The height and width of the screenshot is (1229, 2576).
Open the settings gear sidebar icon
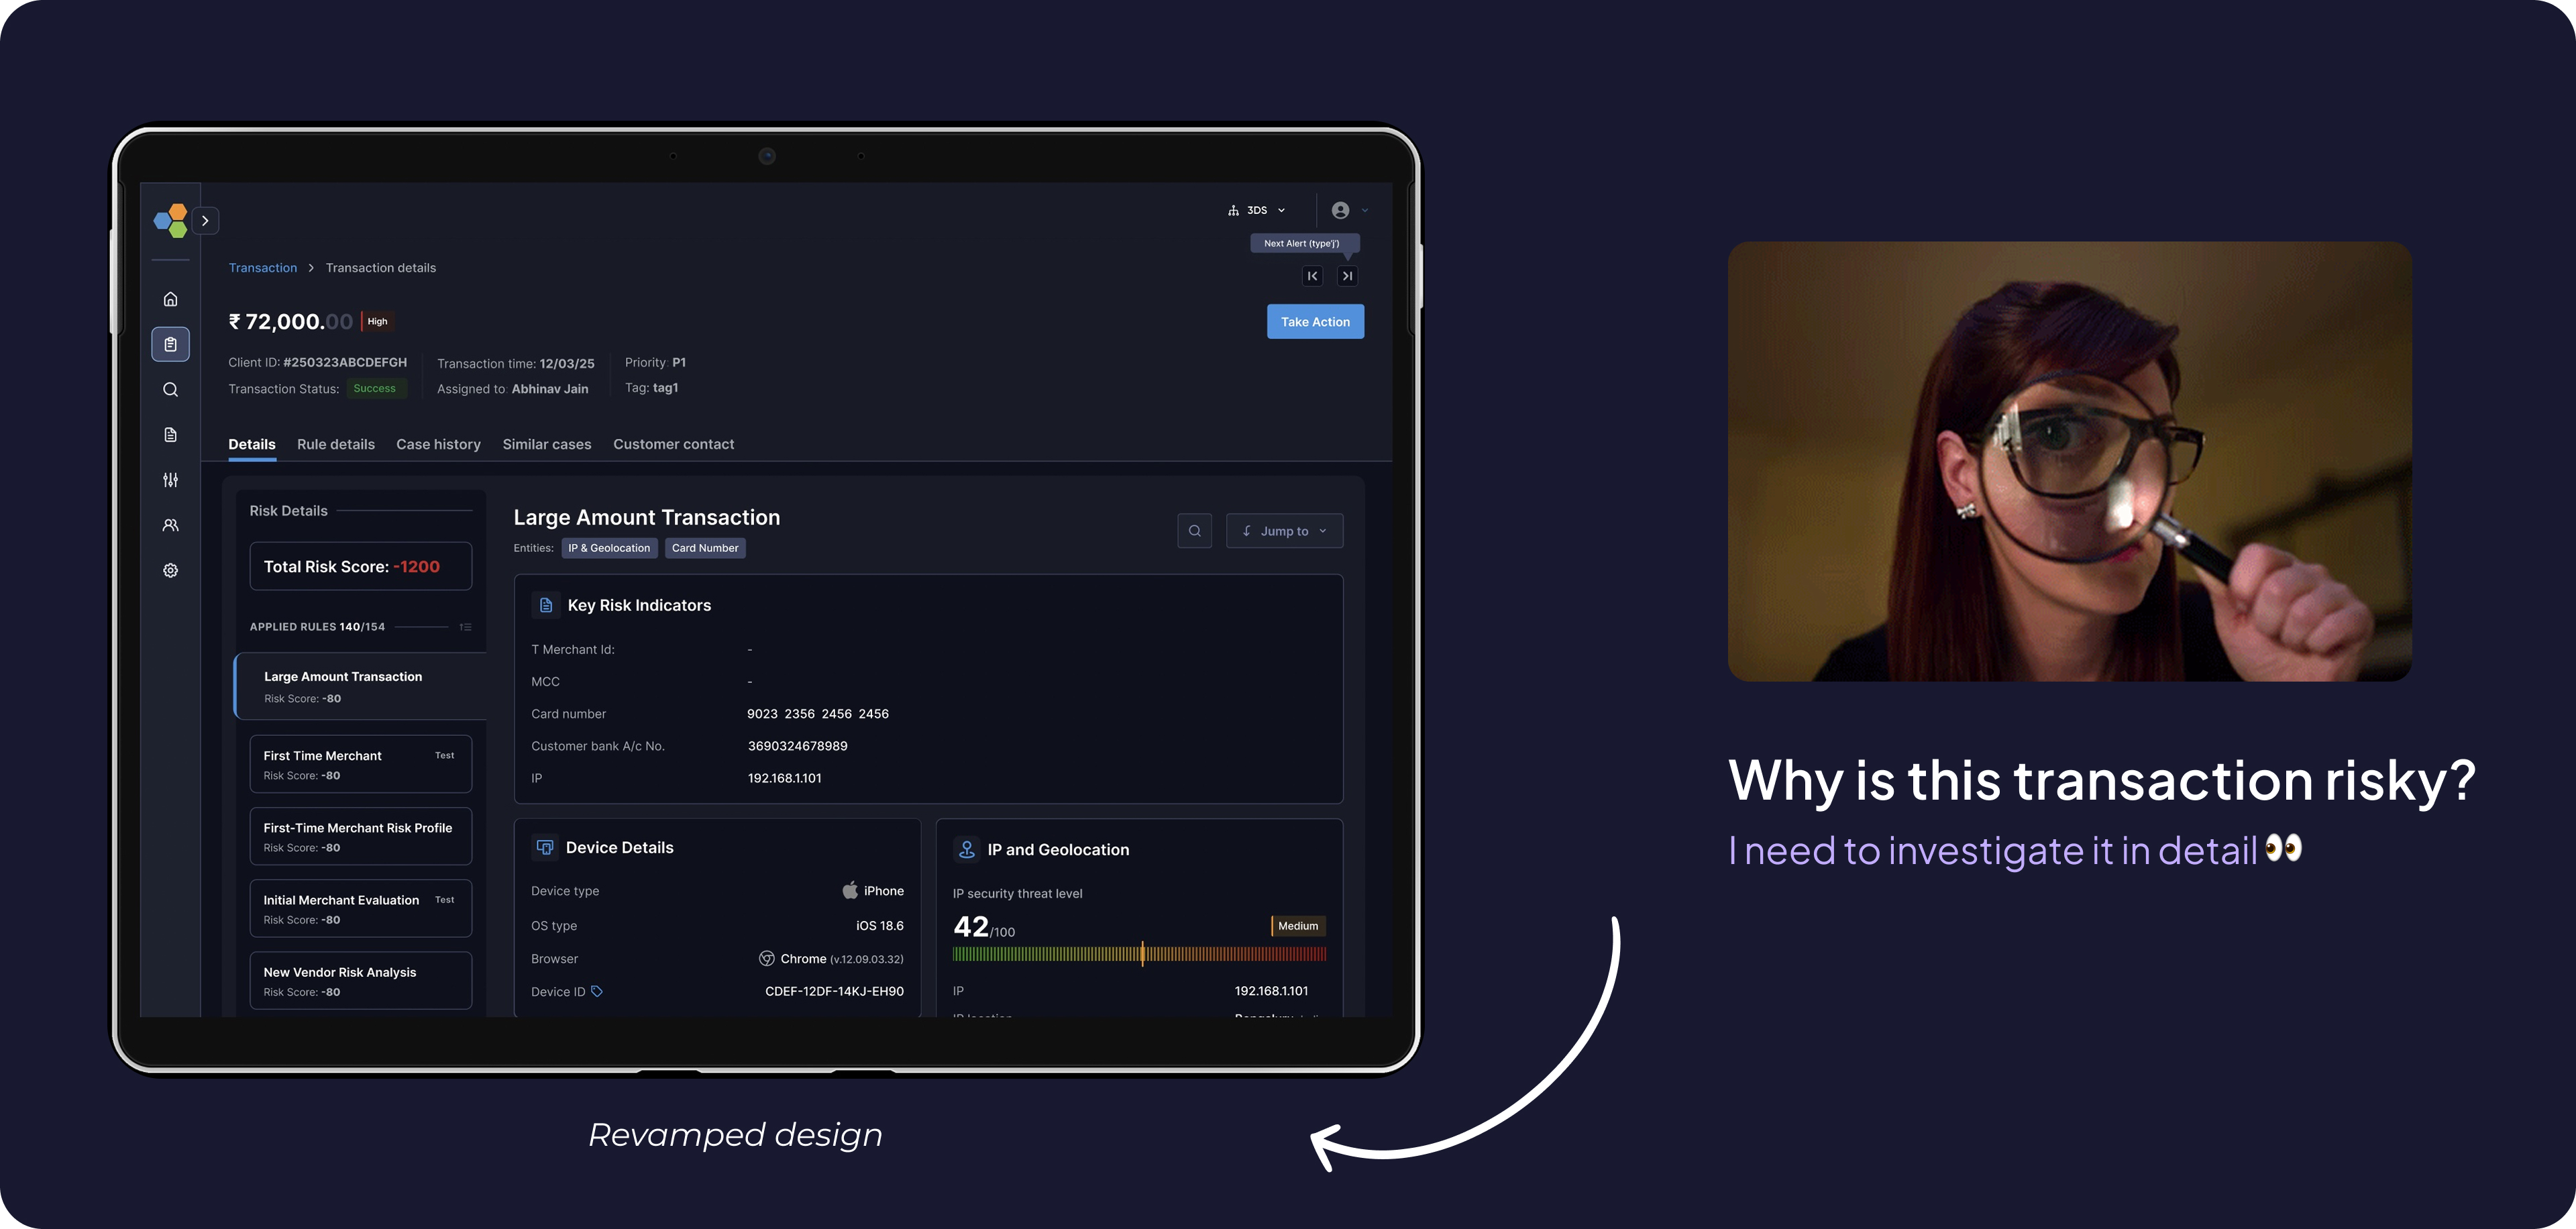click(170, 570)
